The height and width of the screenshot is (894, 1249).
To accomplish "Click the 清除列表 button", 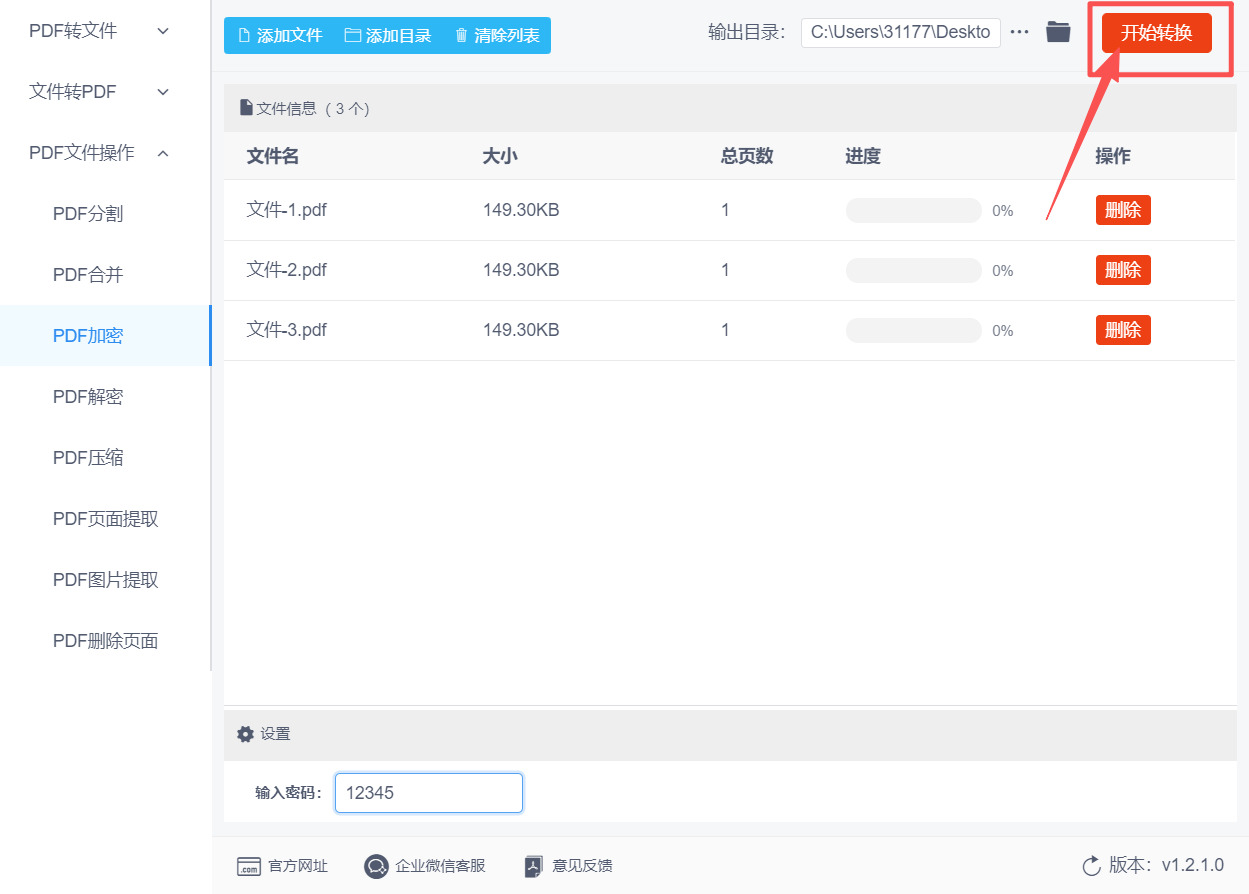I will 497,36.
